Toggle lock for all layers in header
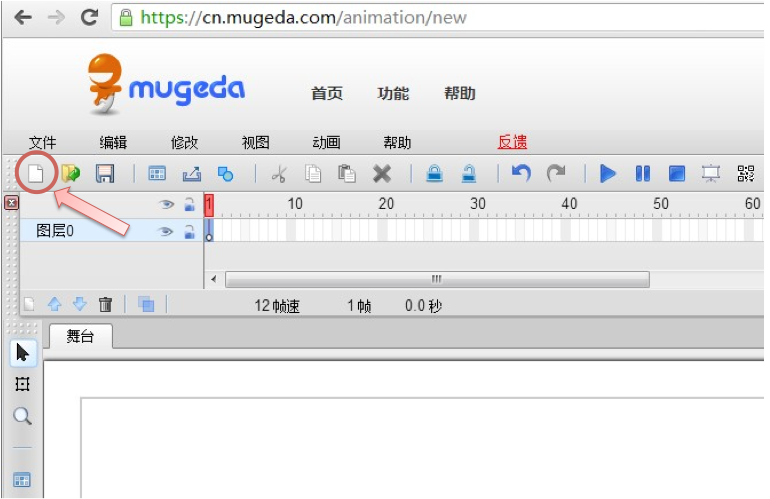770x499 pixels. pos(190,204)
